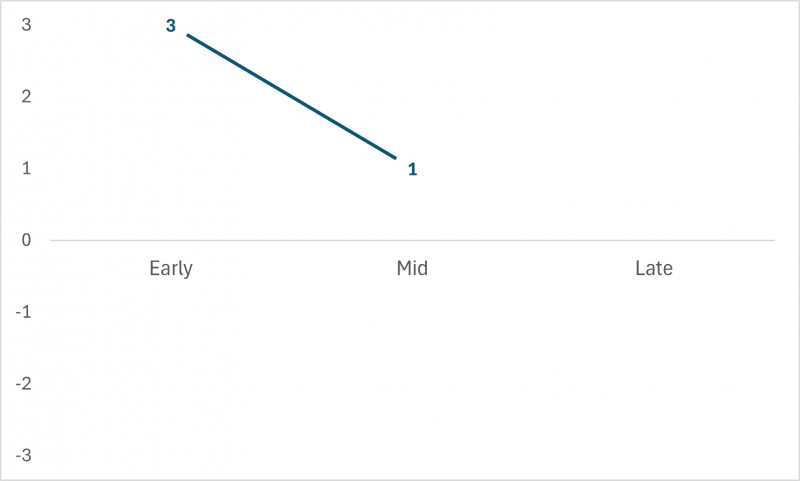Image resolution: width=800 pixels, height=481 pixels.
Task: Select the chart's right outer border
Action: click(798, 240)
